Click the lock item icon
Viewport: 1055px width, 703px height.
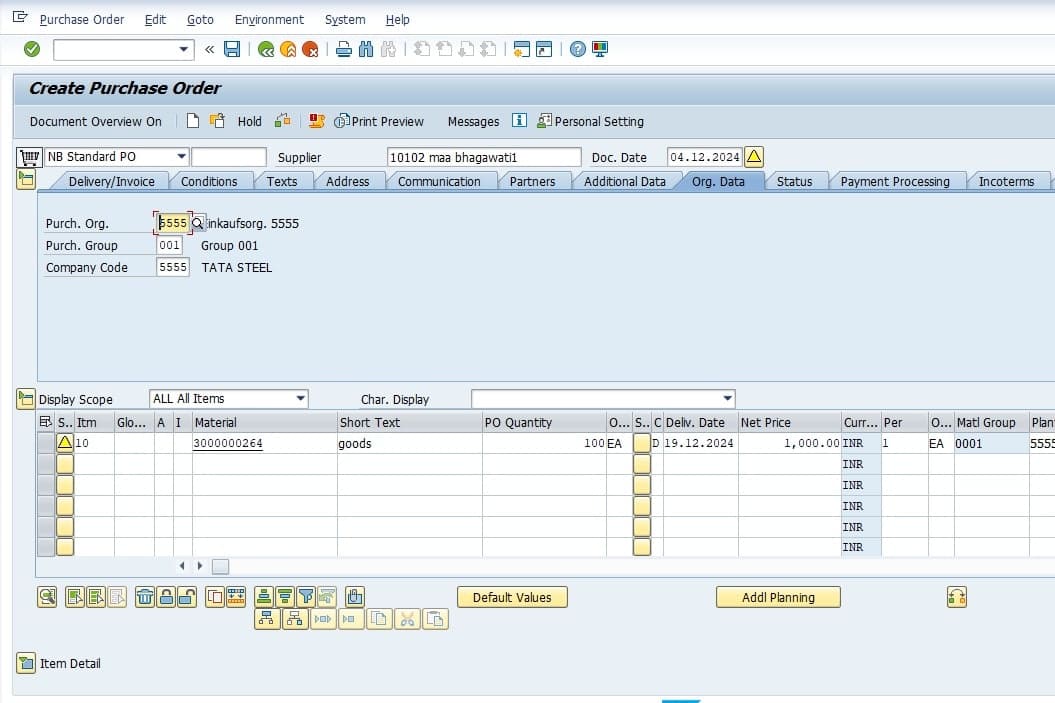point(166,597)
